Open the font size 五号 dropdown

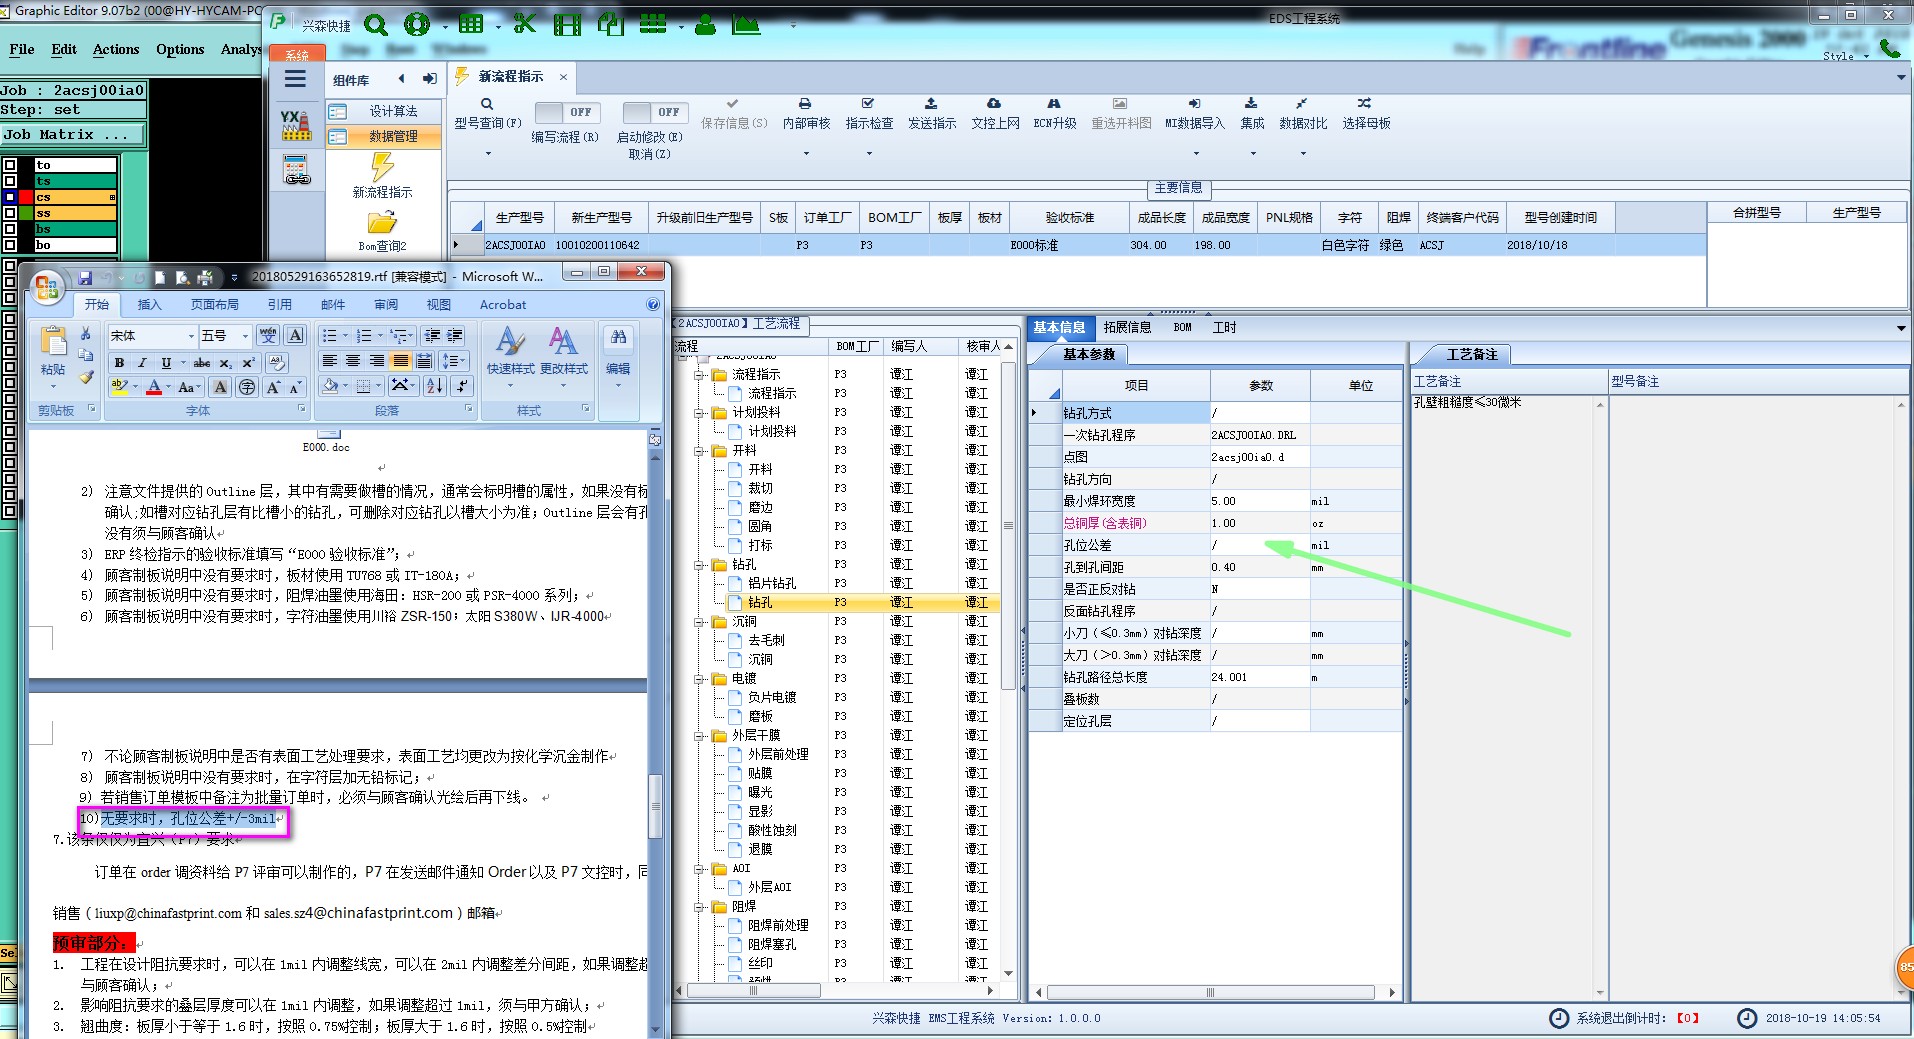click(x=246, y=336)
